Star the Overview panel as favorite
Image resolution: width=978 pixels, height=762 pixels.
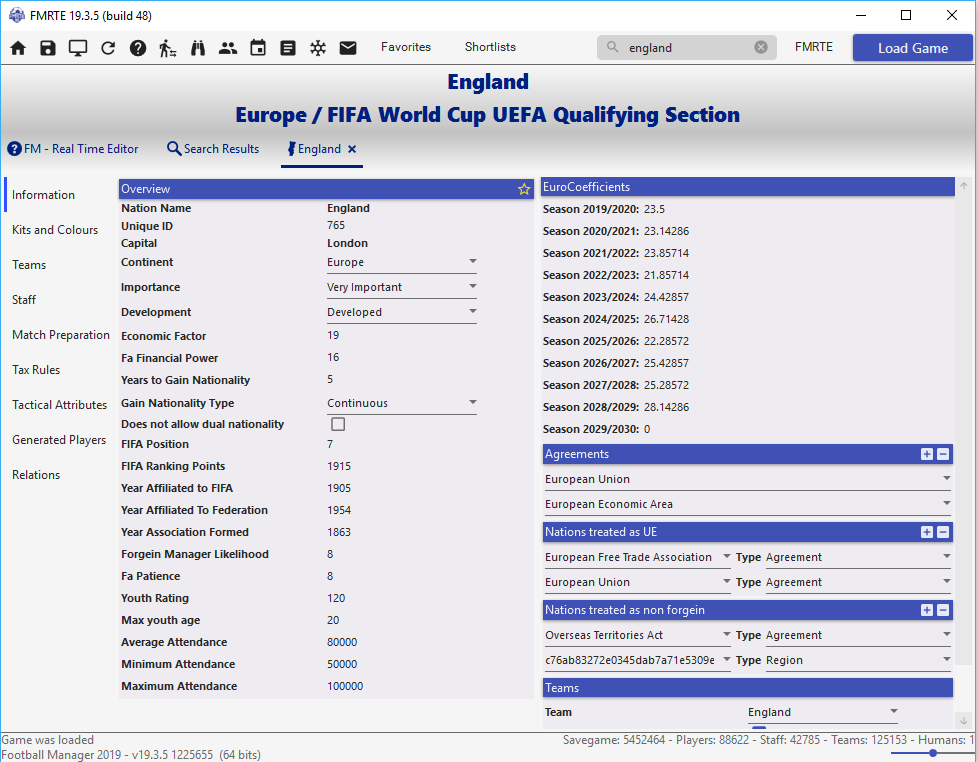(524, 189)
